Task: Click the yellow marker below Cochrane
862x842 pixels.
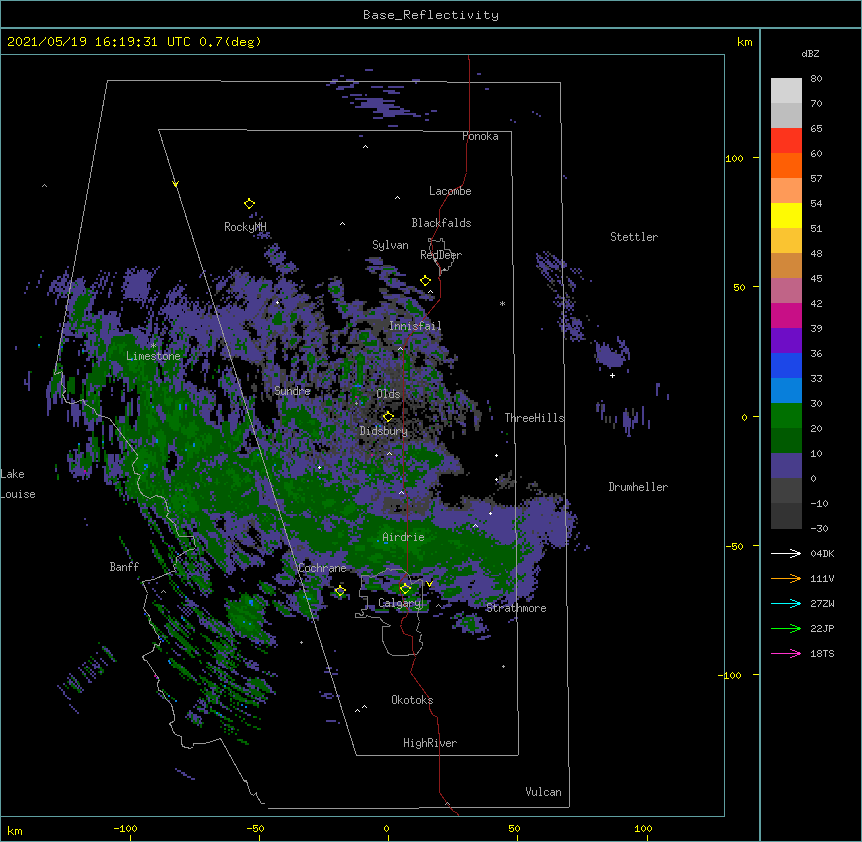Action: (x=340, y=591)
